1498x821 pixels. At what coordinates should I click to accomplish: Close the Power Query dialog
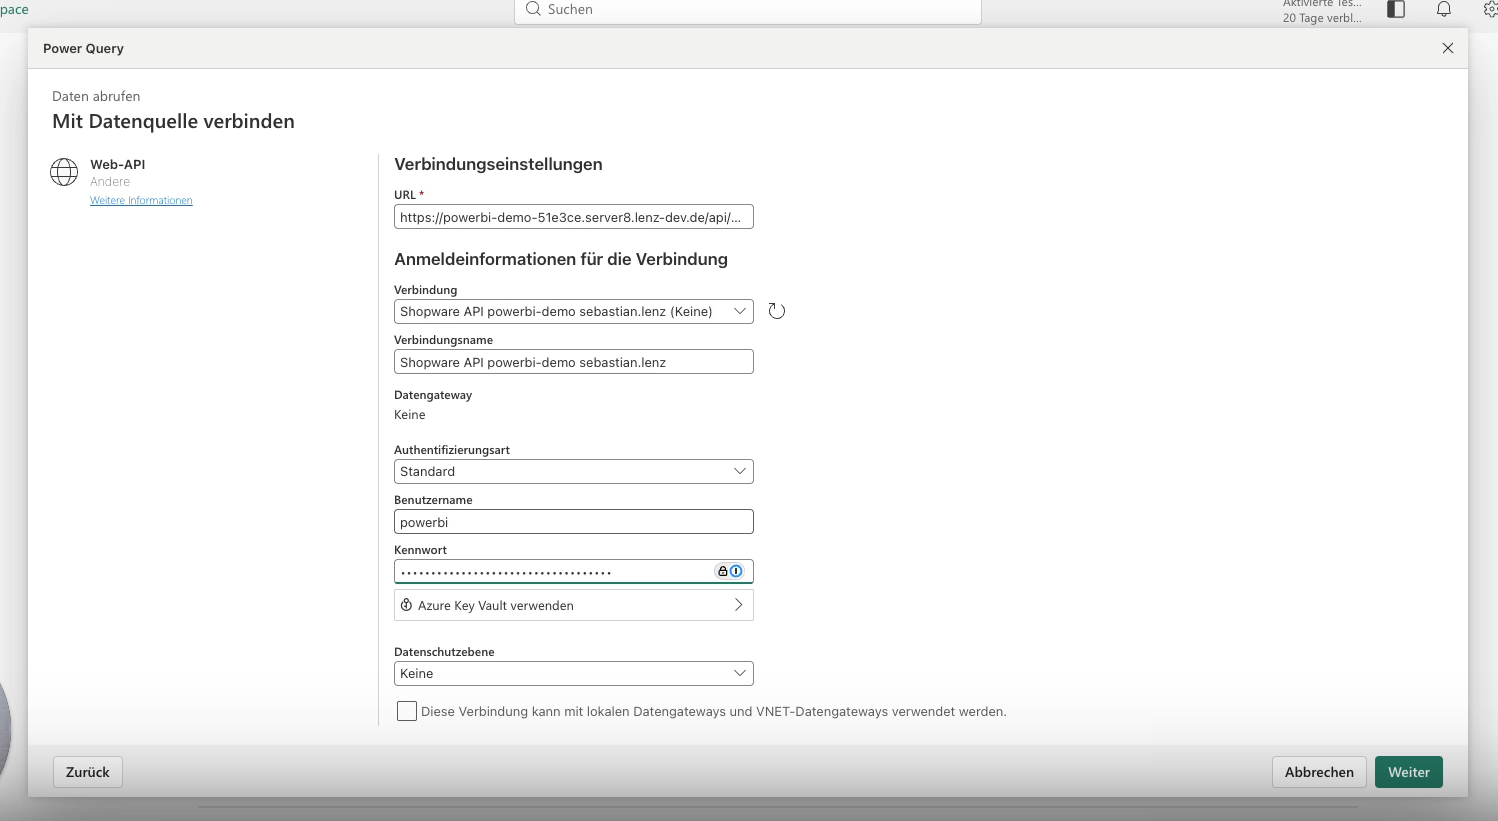[1448, 48]
